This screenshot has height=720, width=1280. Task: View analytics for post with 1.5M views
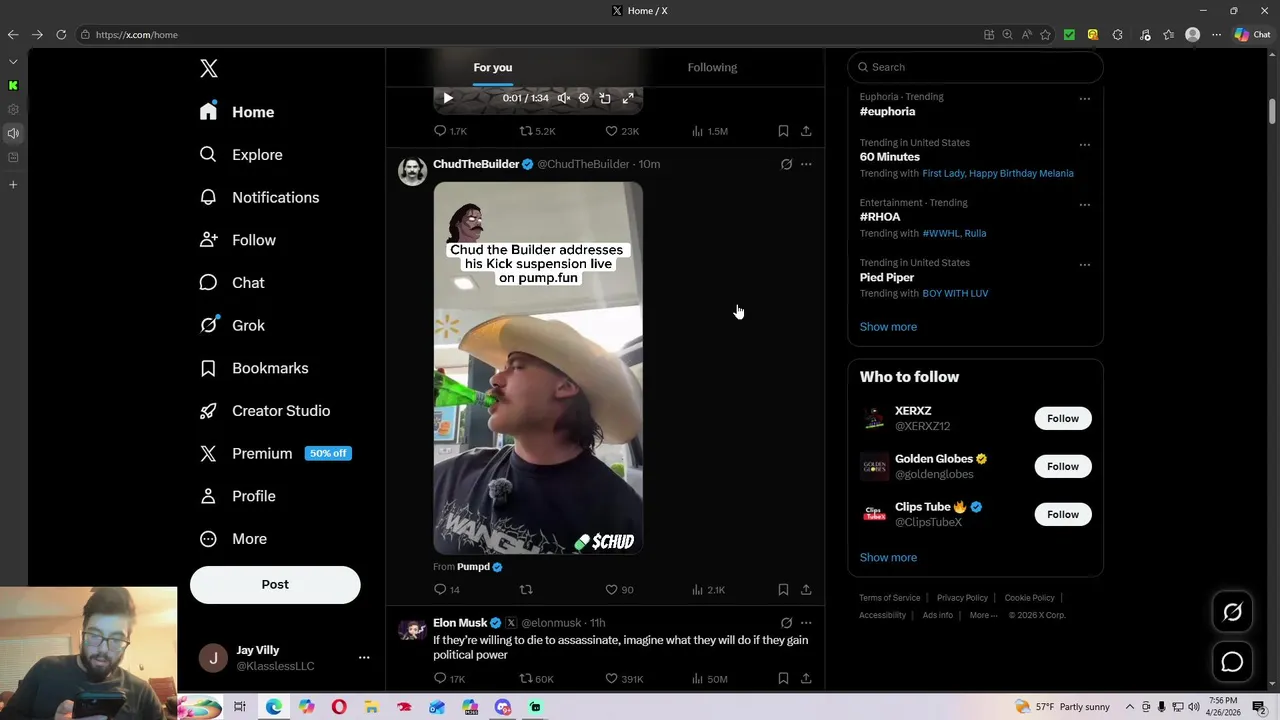710,131
